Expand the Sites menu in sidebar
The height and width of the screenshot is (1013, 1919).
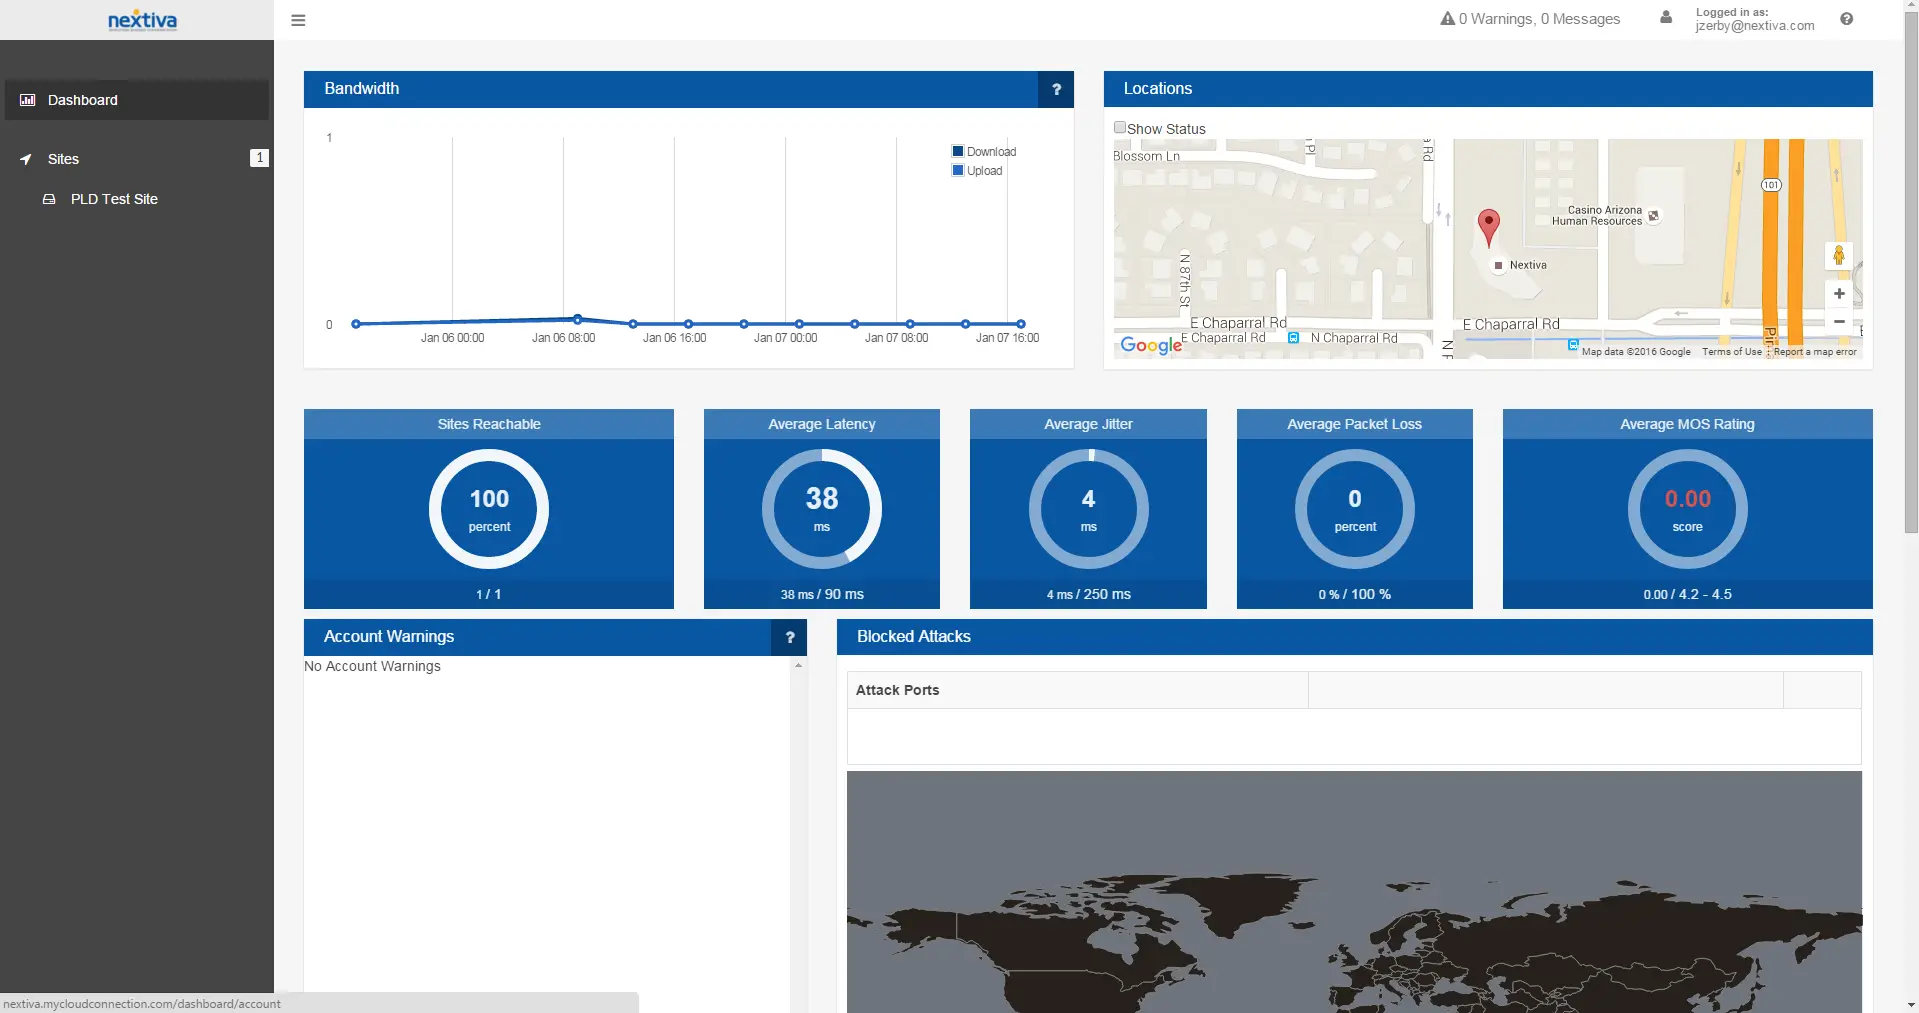click(x=64, y=159)
